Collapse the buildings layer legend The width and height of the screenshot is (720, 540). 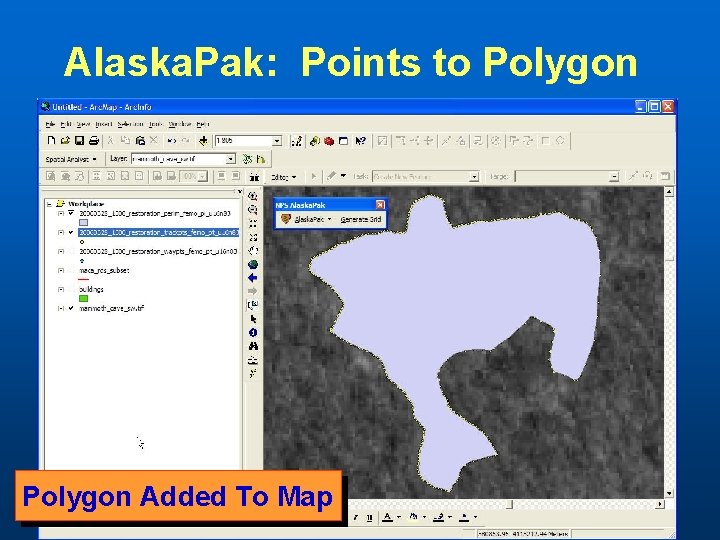[x=61, y=289]
